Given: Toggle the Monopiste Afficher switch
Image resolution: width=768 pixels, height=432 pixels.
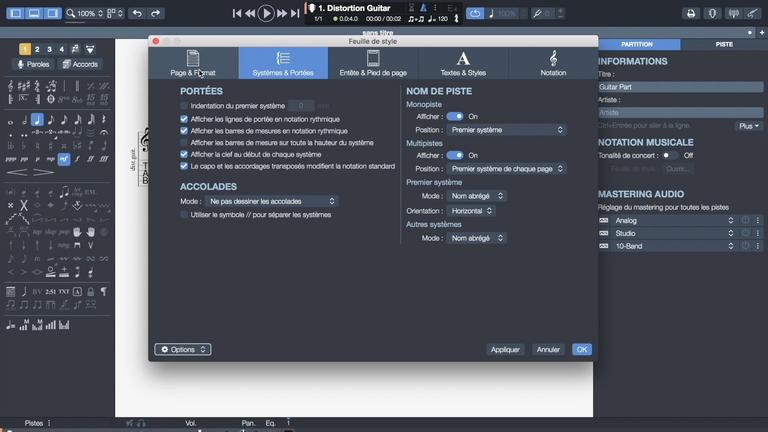Looking at the screenshot, I should coord(455,117).
